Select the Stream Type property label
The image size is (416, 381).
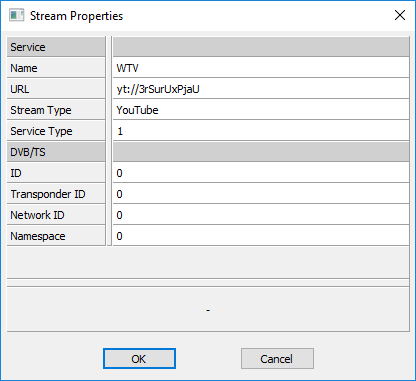[56, 110]
